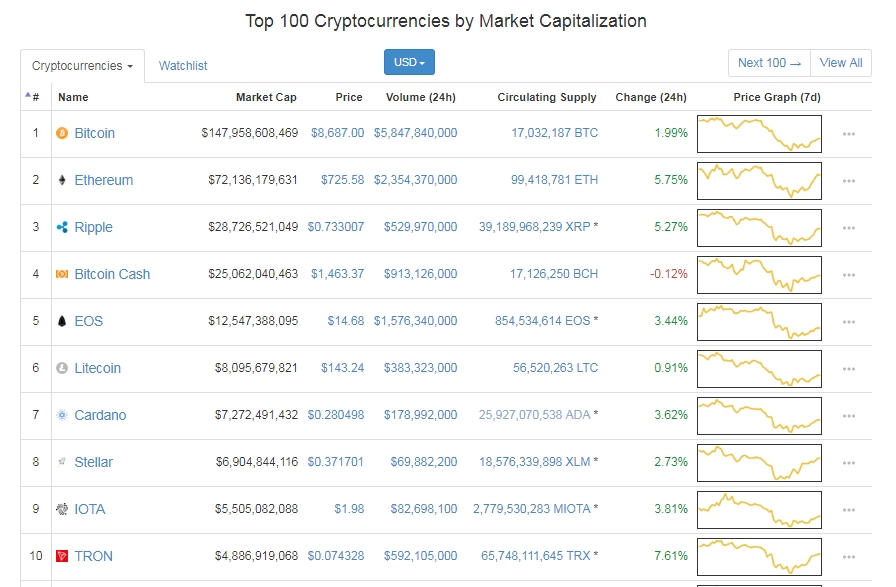The width and height of the screenshot is (896, 587).
Task: Open the TRON name link
Action: click(x=94, y=556)
